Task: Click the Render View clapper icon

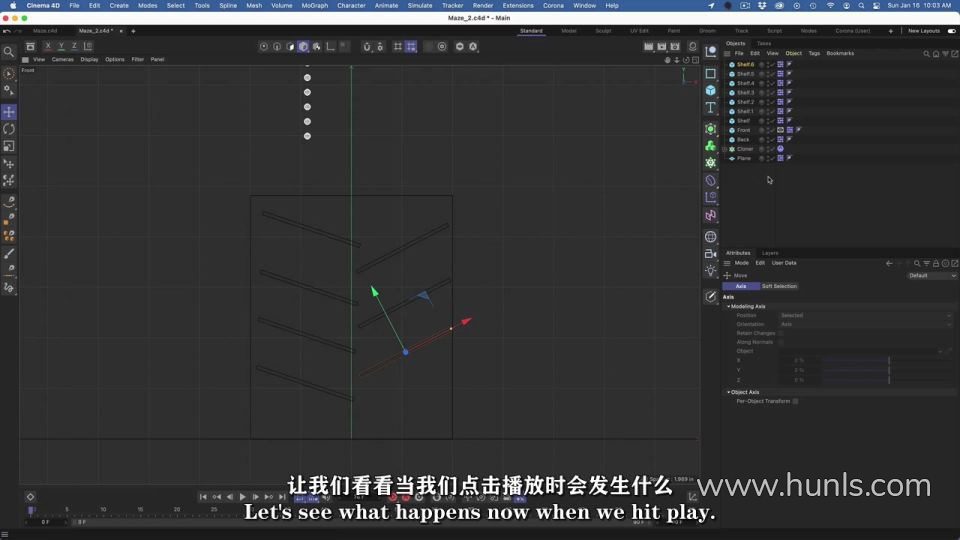Action: pyautogui.click(x=648, y=47)
